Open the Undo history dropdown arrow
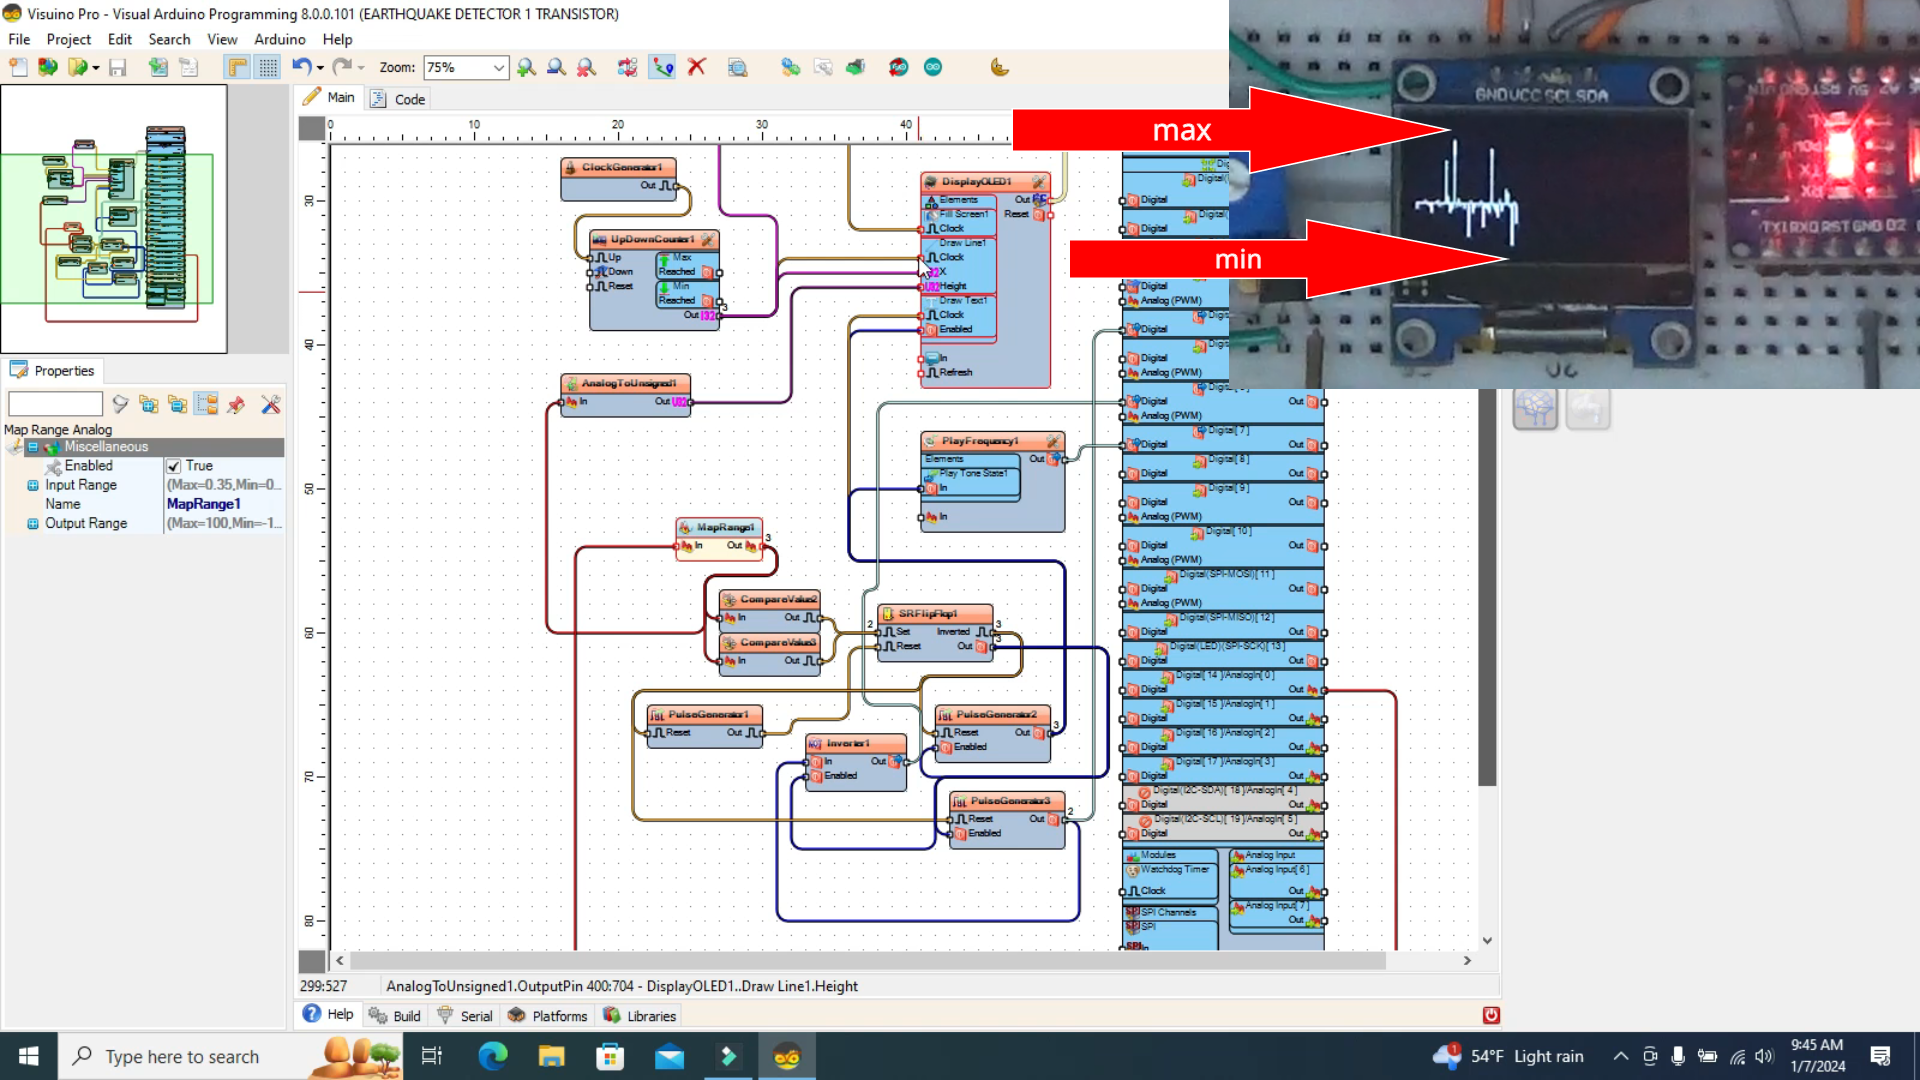Screen dimensions: 1920x1080 point(320,68)
